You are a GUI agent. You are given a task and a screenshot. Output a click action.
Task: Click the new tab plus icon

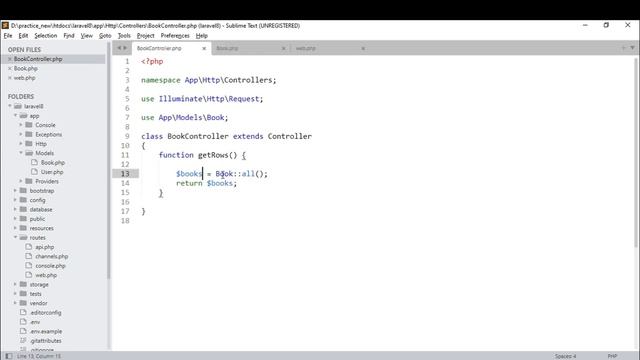(623, 48)
